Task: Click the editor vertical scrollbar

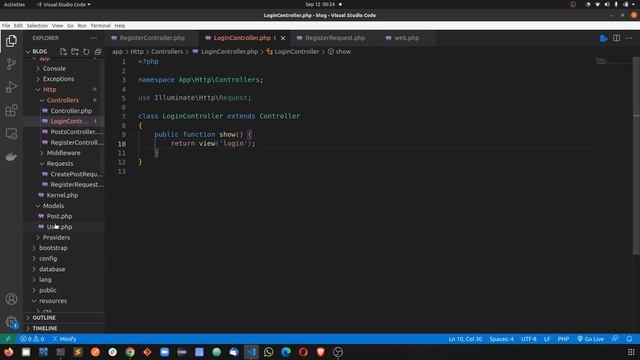Action: tap(636, 156)
